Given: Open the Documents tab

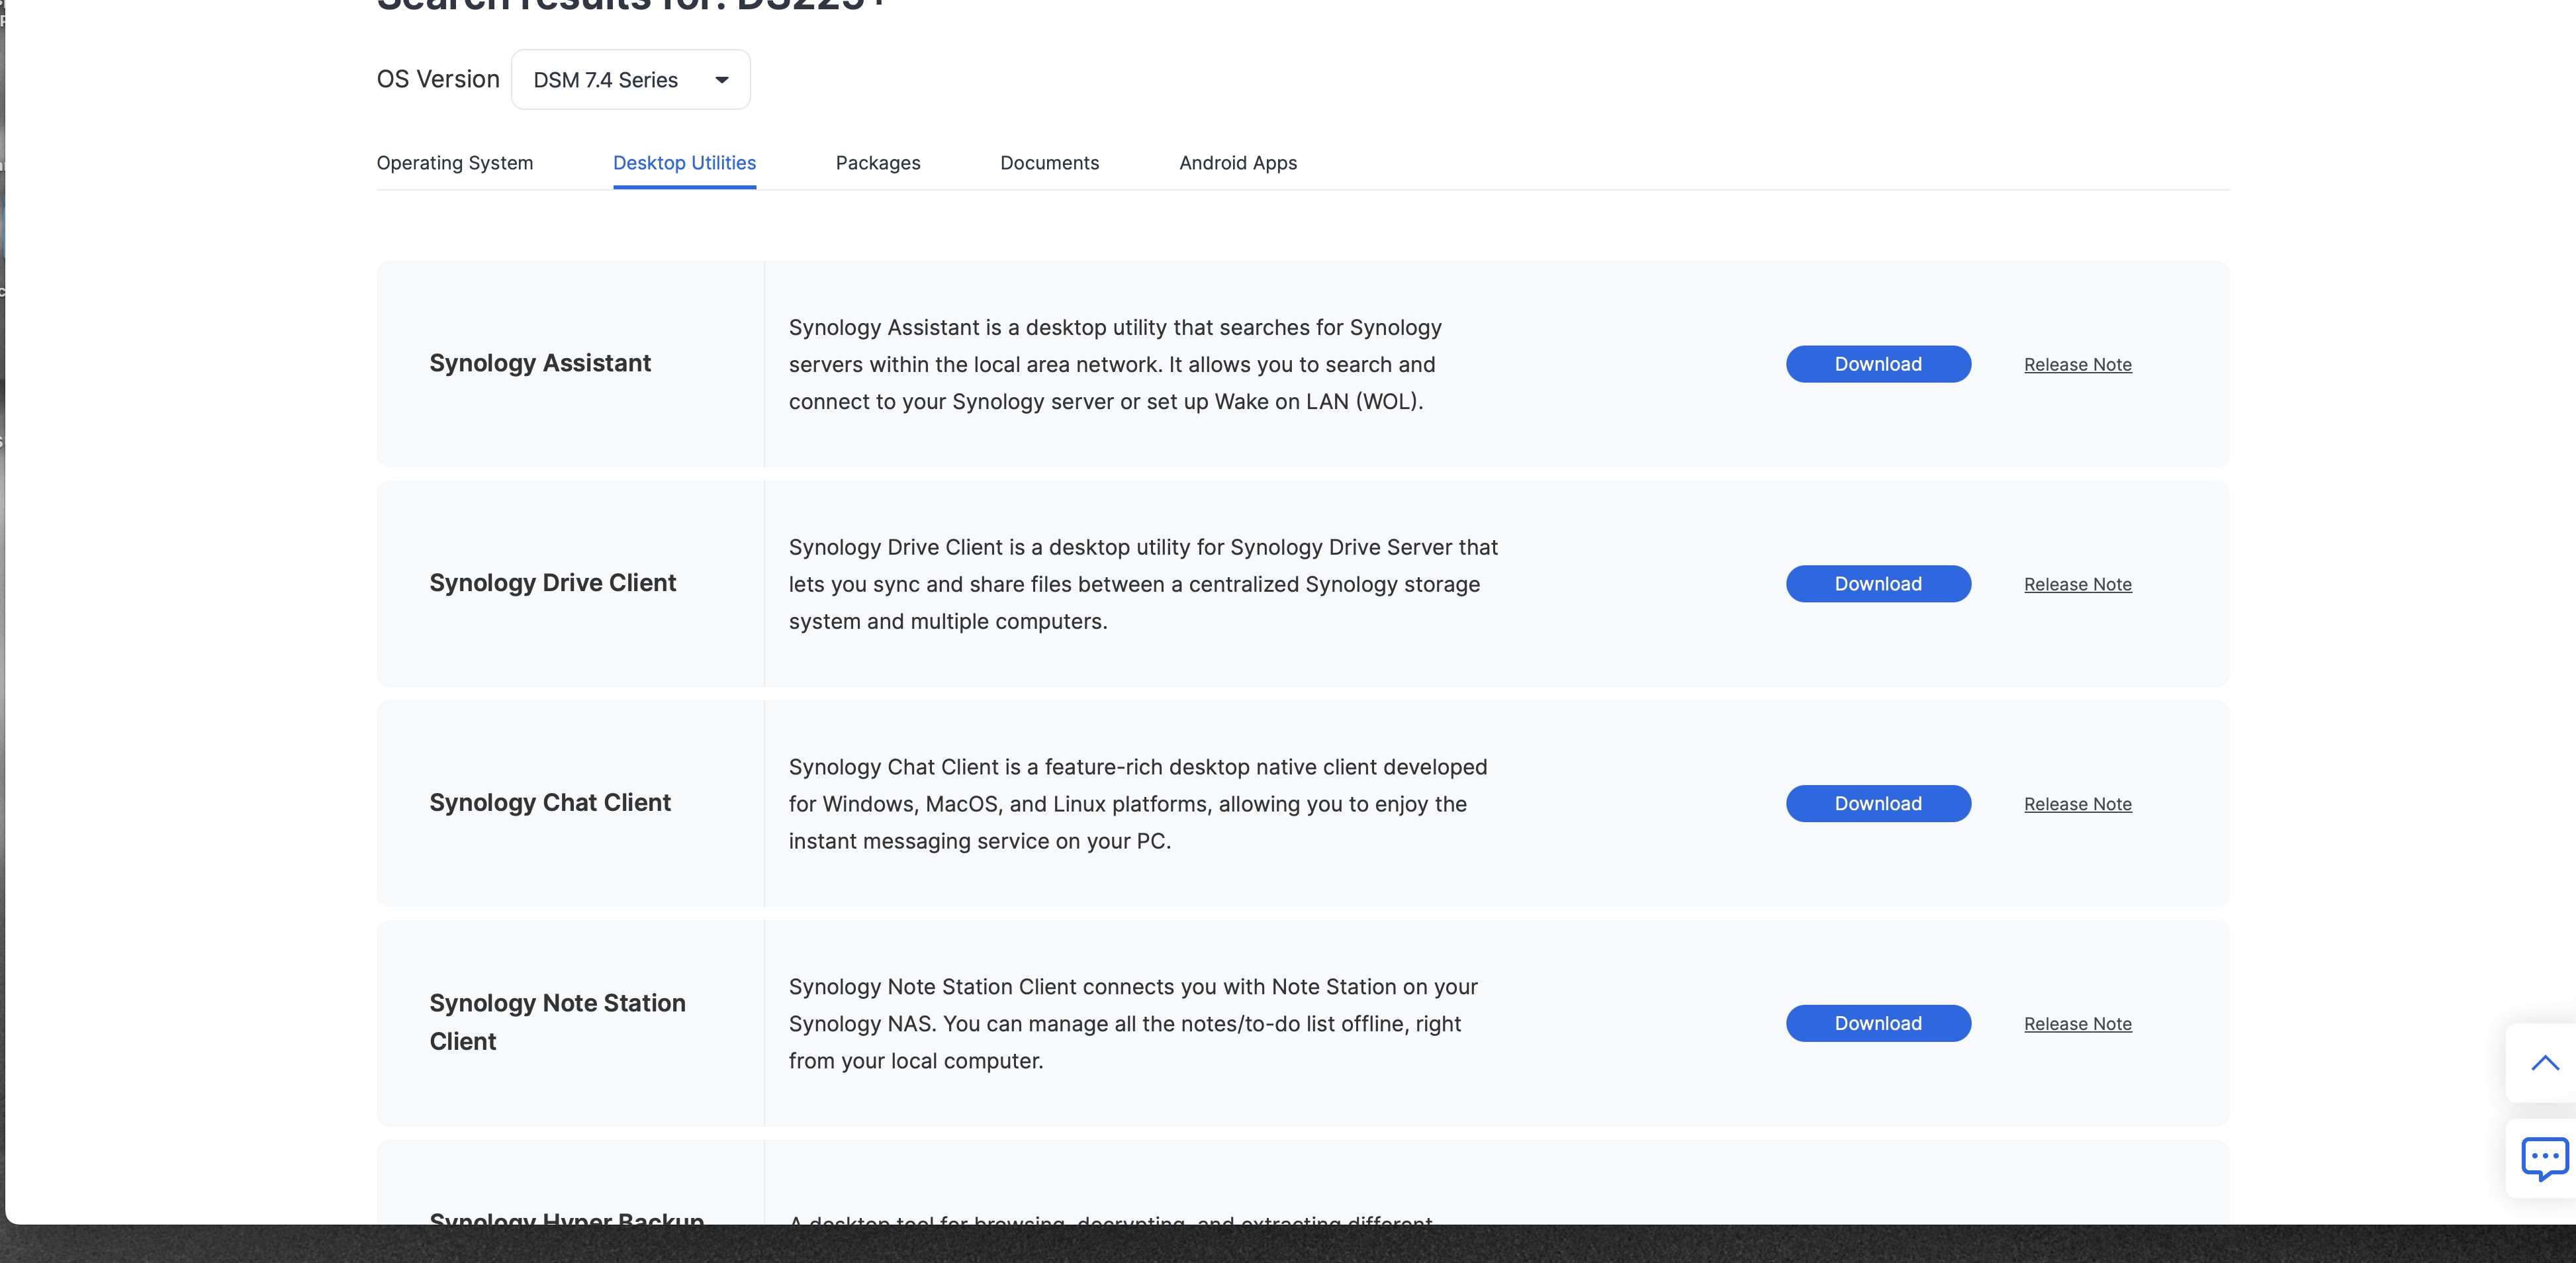Looking at the screenshot, I should [1050, 163].
